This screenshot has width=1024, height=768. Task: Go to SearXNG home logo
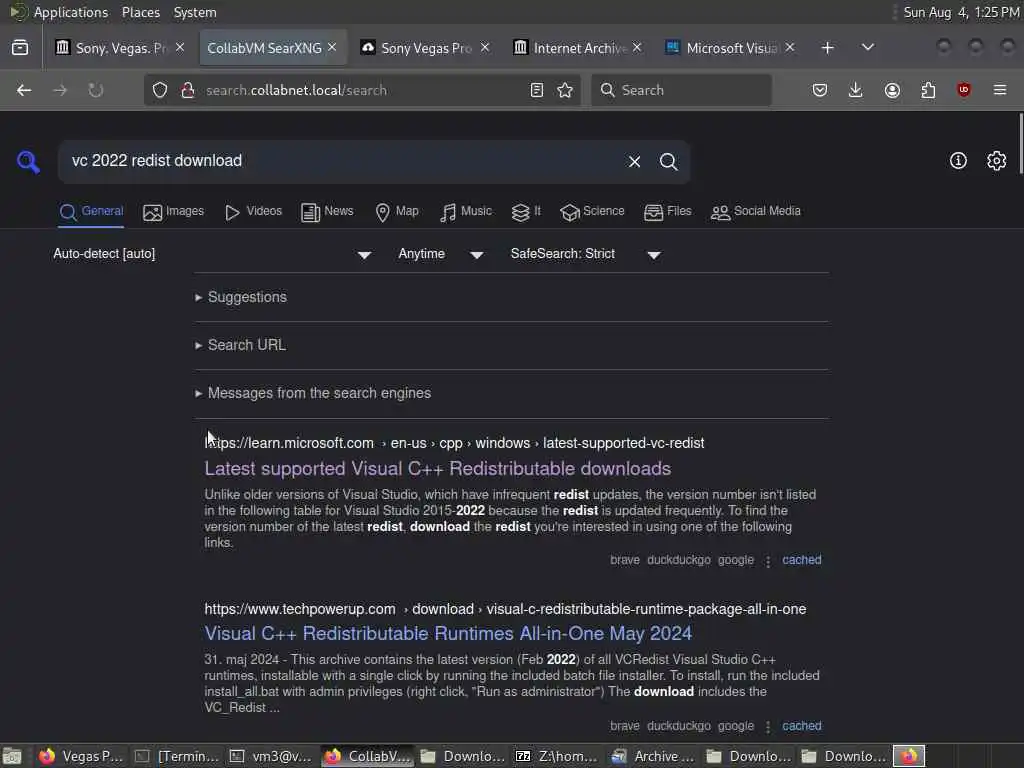tap(28, 161)
